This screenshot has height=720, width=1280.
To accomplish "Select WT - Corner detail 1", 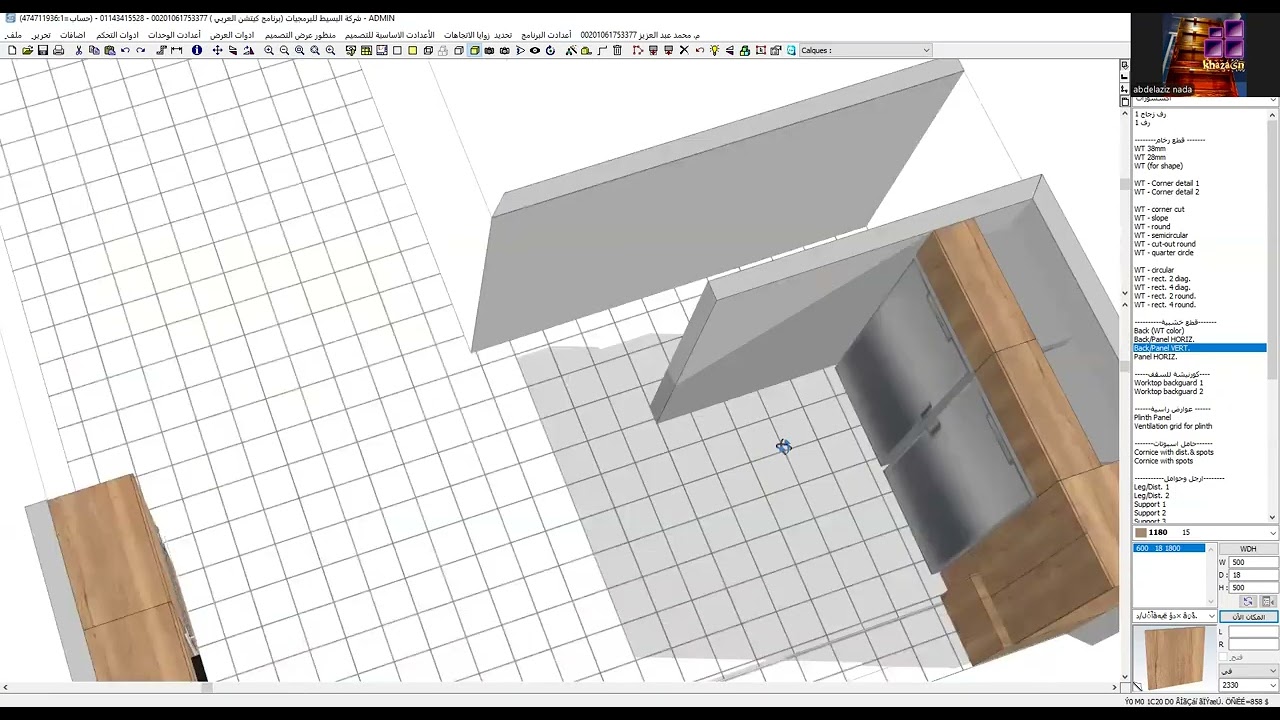I will (x=1166, y=183).
